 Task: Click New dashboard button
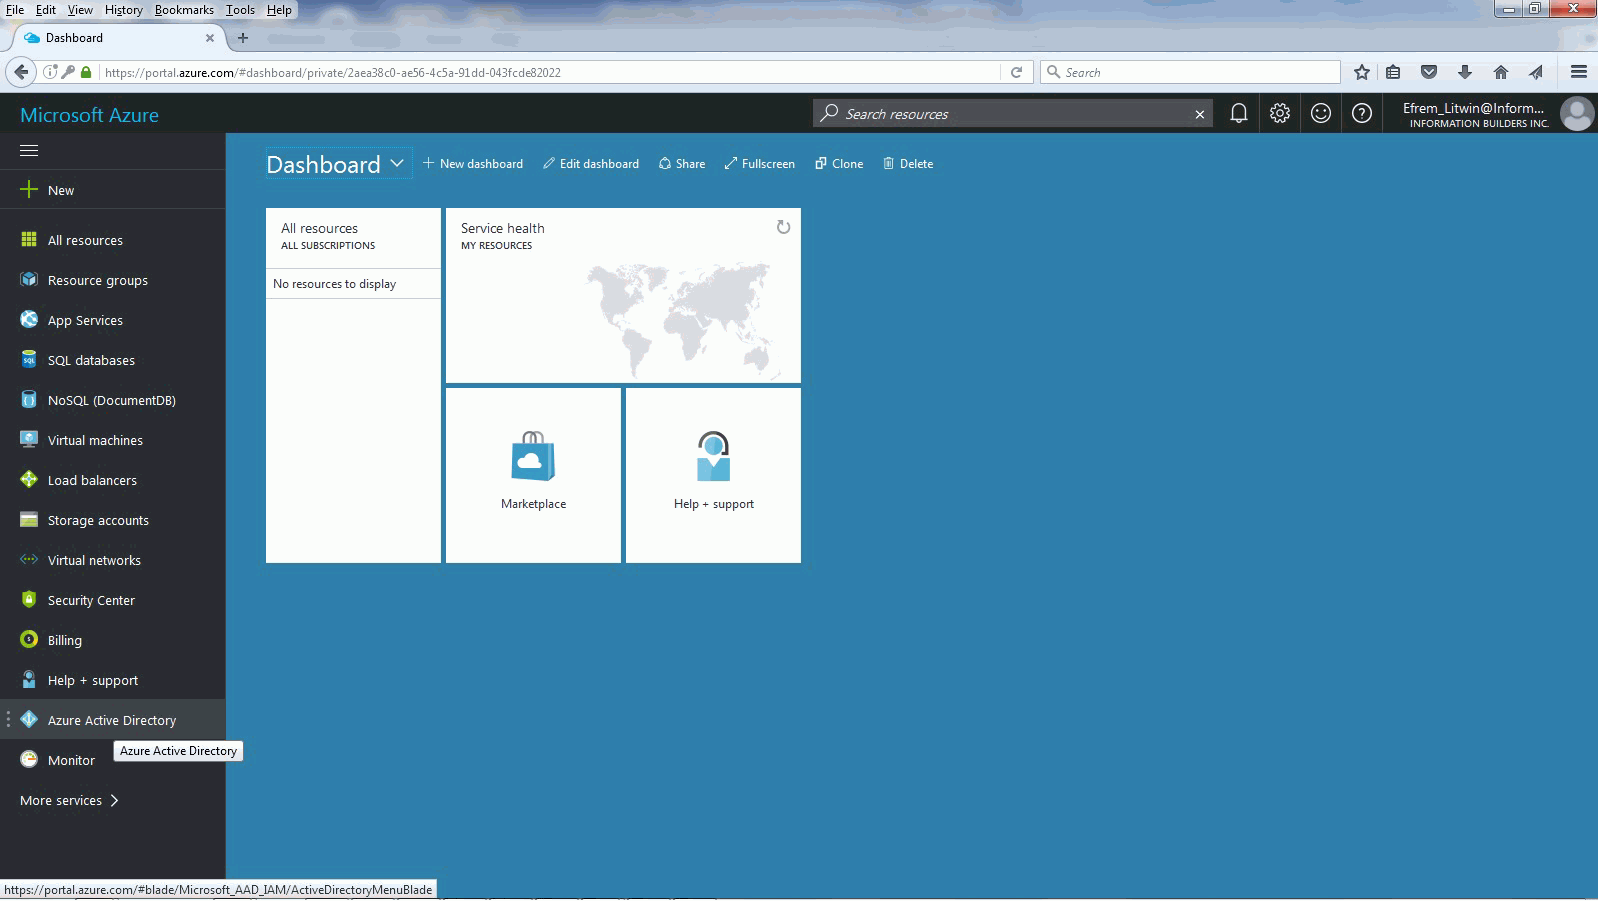(x=473, y=164)
